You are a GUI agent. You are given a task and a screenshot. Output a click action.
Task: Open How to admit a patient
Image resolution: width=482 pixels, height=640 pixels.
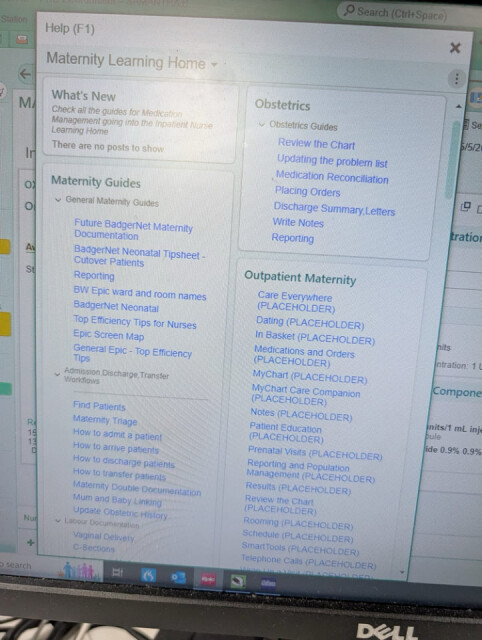point(117,434)
